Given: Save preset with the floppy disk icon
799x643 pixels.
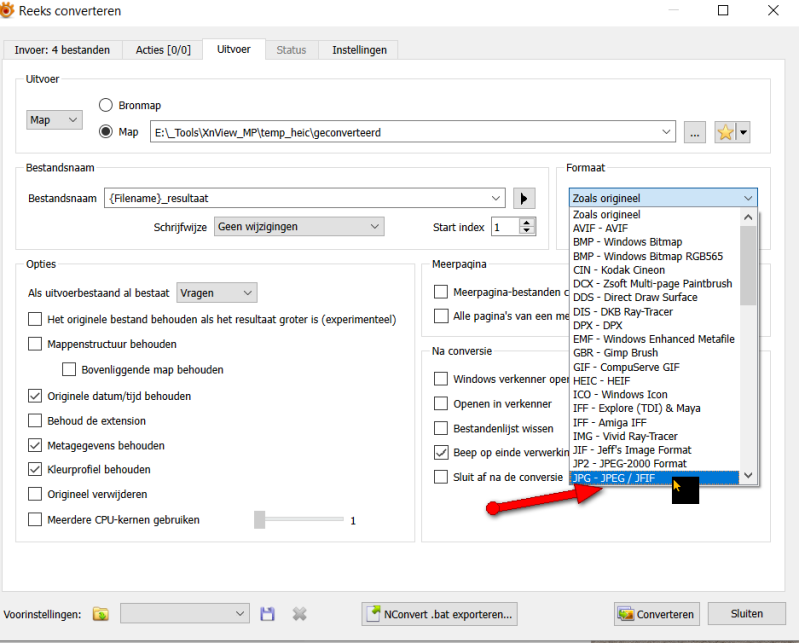Looking at the screenshot, I should coord(267,613).
